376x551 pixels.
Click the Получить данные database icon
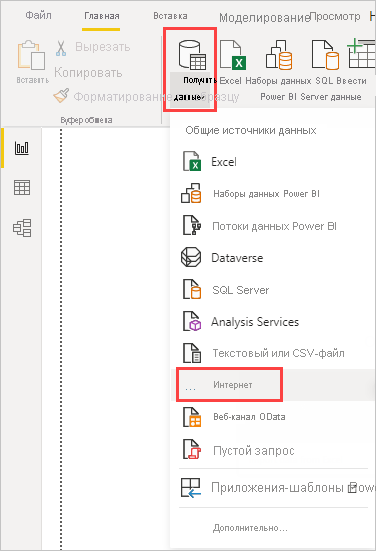pyautogui.click(x=192, y=54)
